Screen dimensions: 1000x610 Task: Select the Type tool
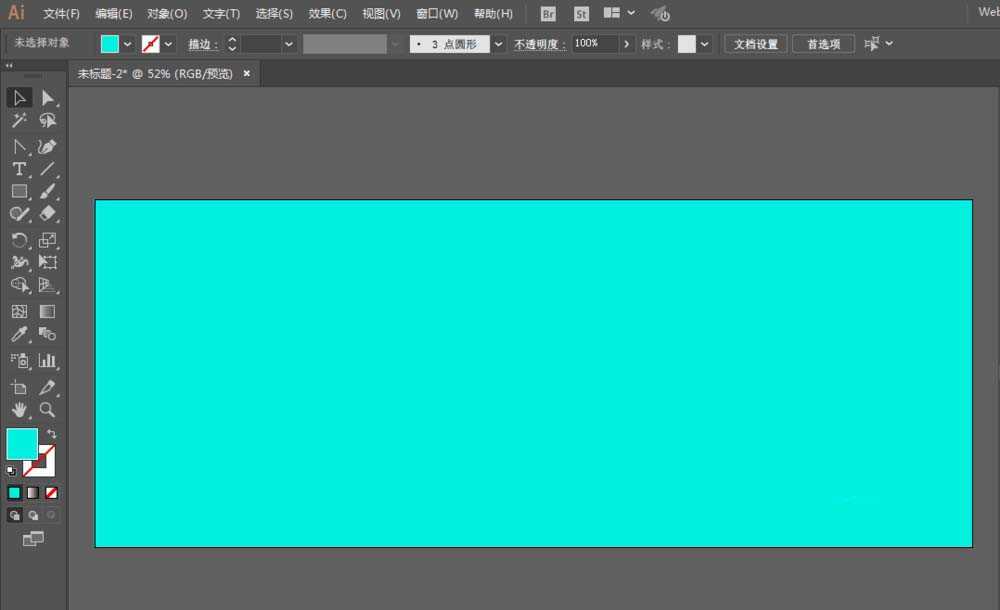tap(19, 169)
